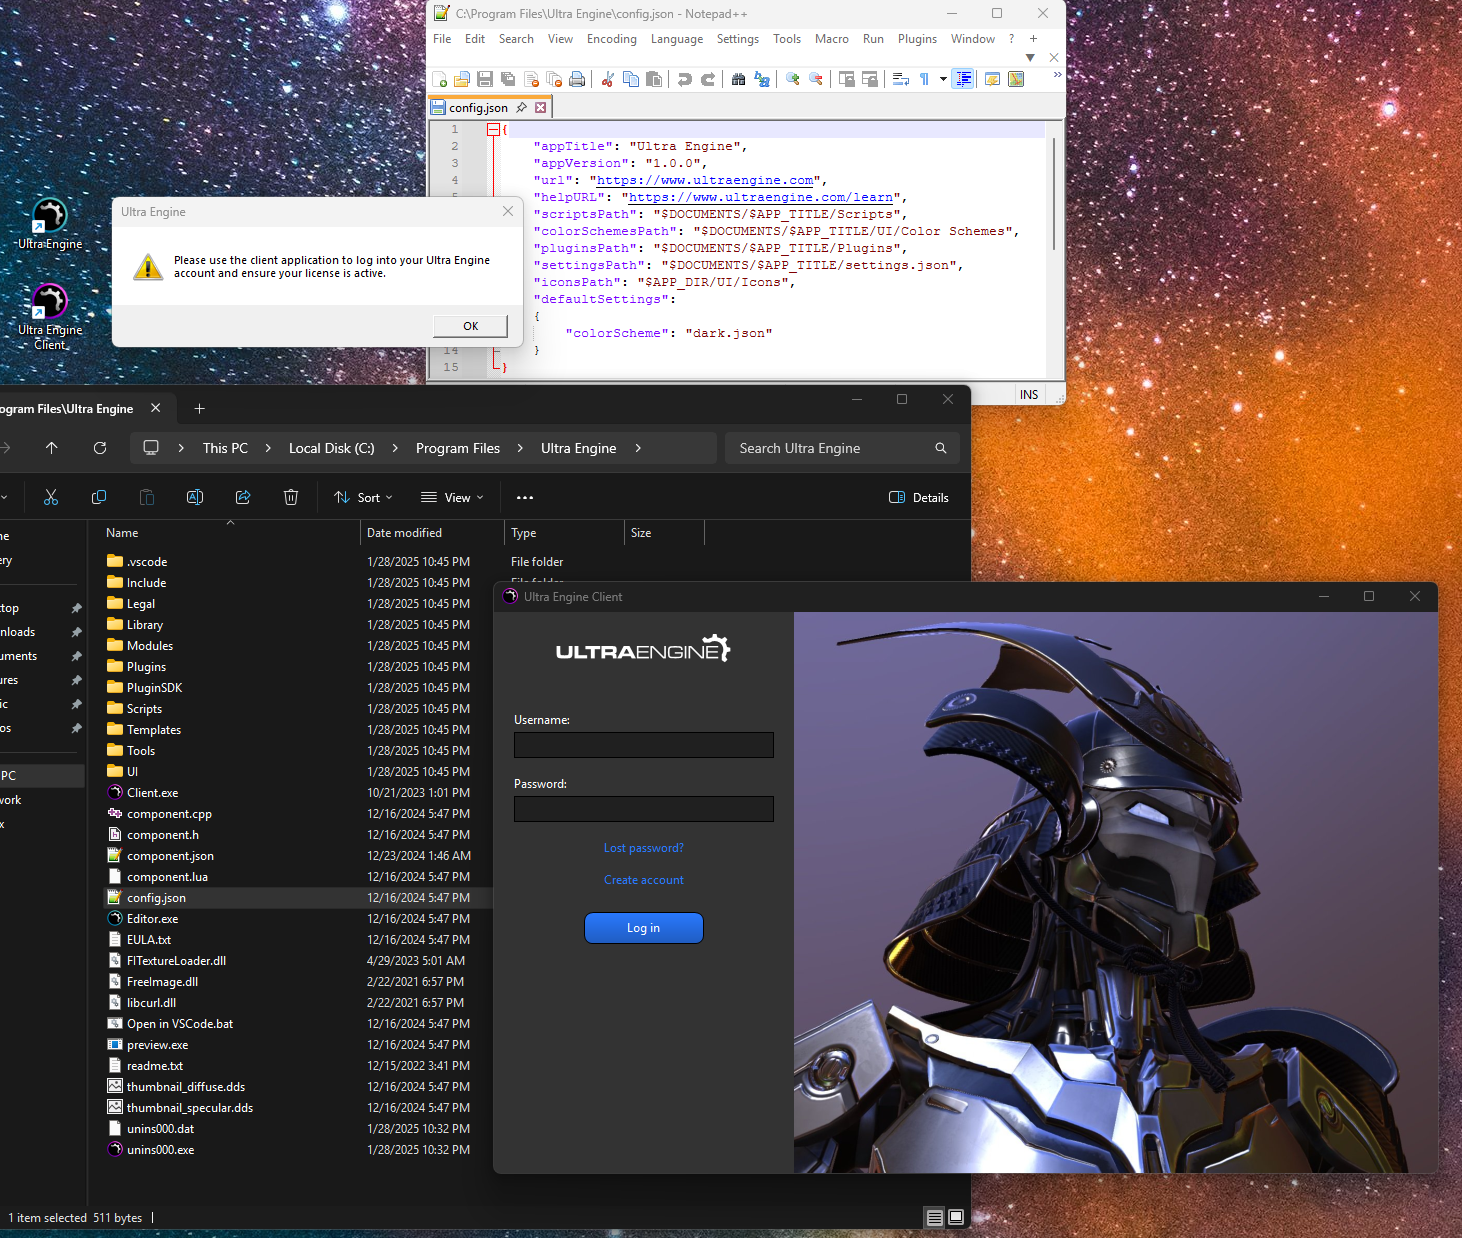Click the Document Map icon in Notepad++
The image size is (1462, 1238).
click(1016, 79)
